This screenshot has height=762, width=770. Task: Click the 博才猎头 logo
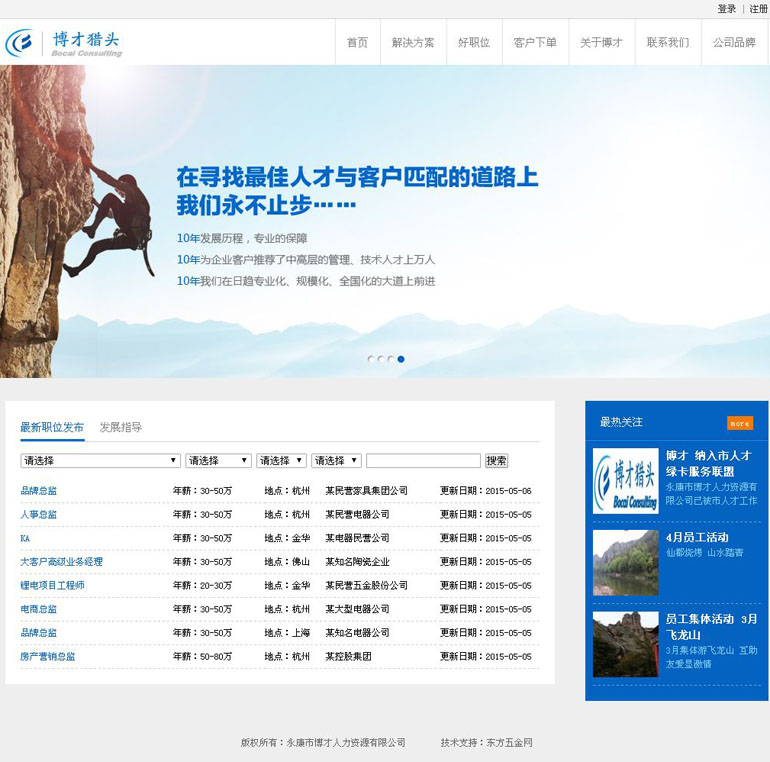[64, 43]
